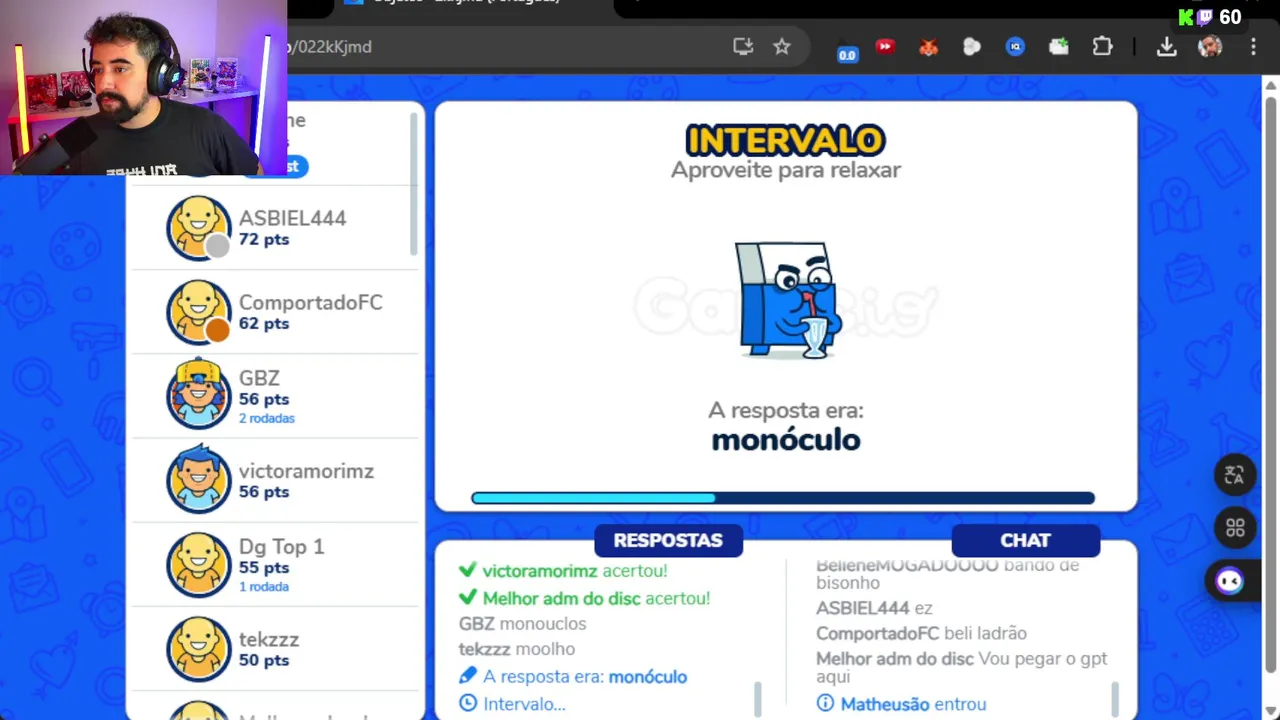
Task: Click the ComportadoFC player name
Action: click(x=310, y=302)
